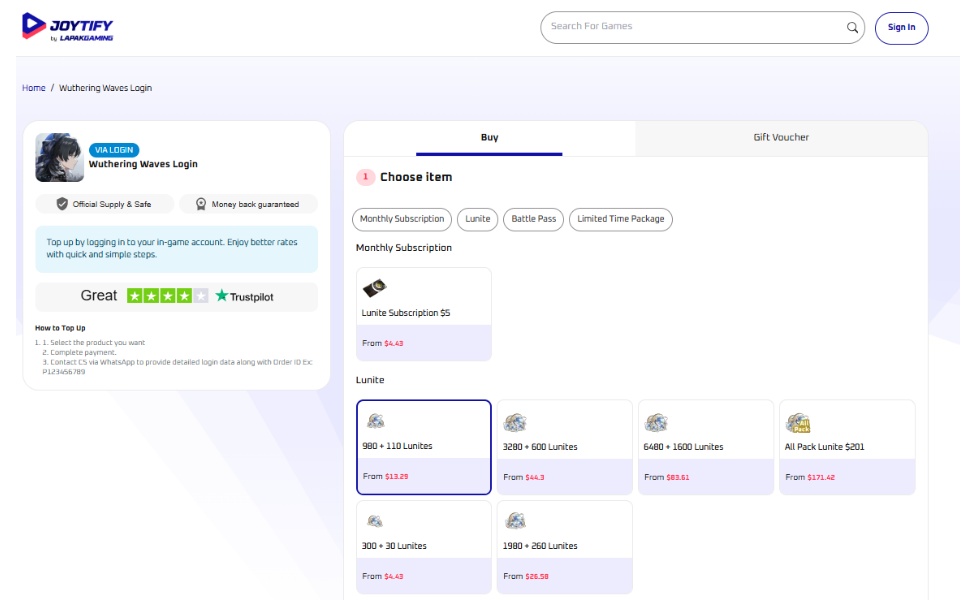Filter by Monthly Subscription chip
This screenshot has height=600, width=975.
402,219
